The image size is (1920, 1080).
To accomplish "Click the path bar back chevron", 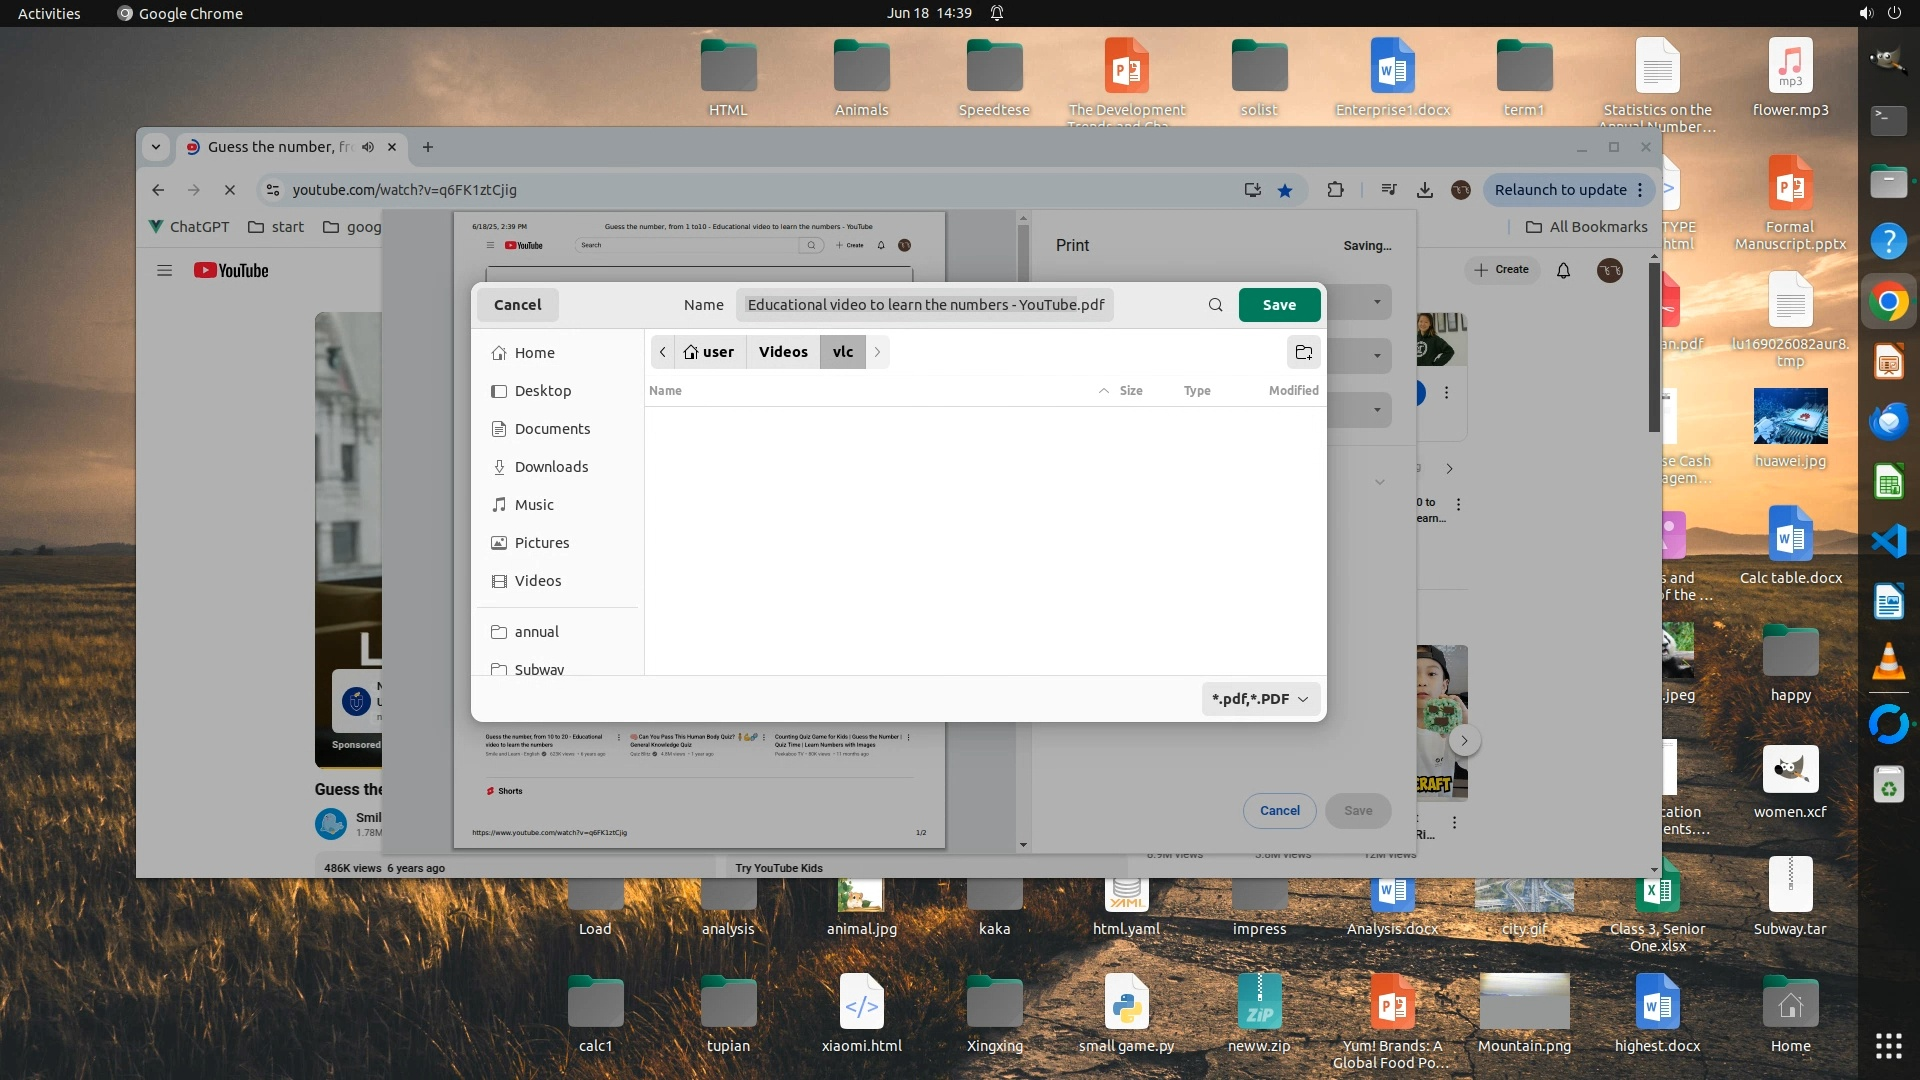I will [x=662, y=352].
